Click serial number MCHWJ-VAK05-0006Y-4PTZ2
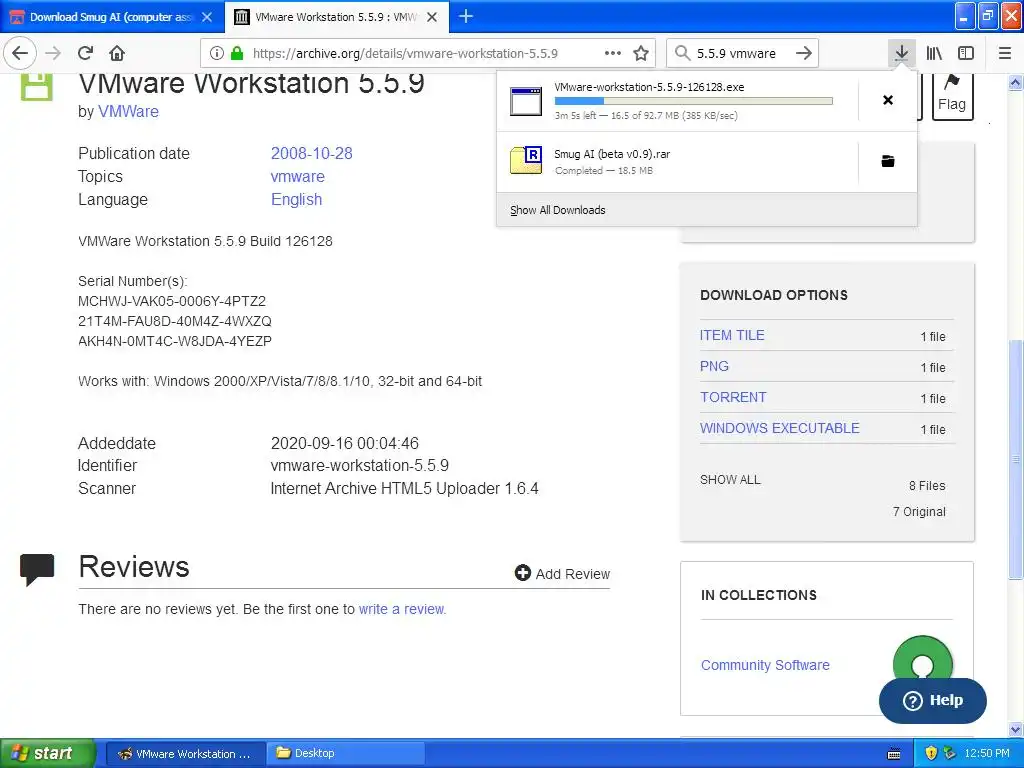Screen dimensions: 1024x768 (x=172, y=301)
